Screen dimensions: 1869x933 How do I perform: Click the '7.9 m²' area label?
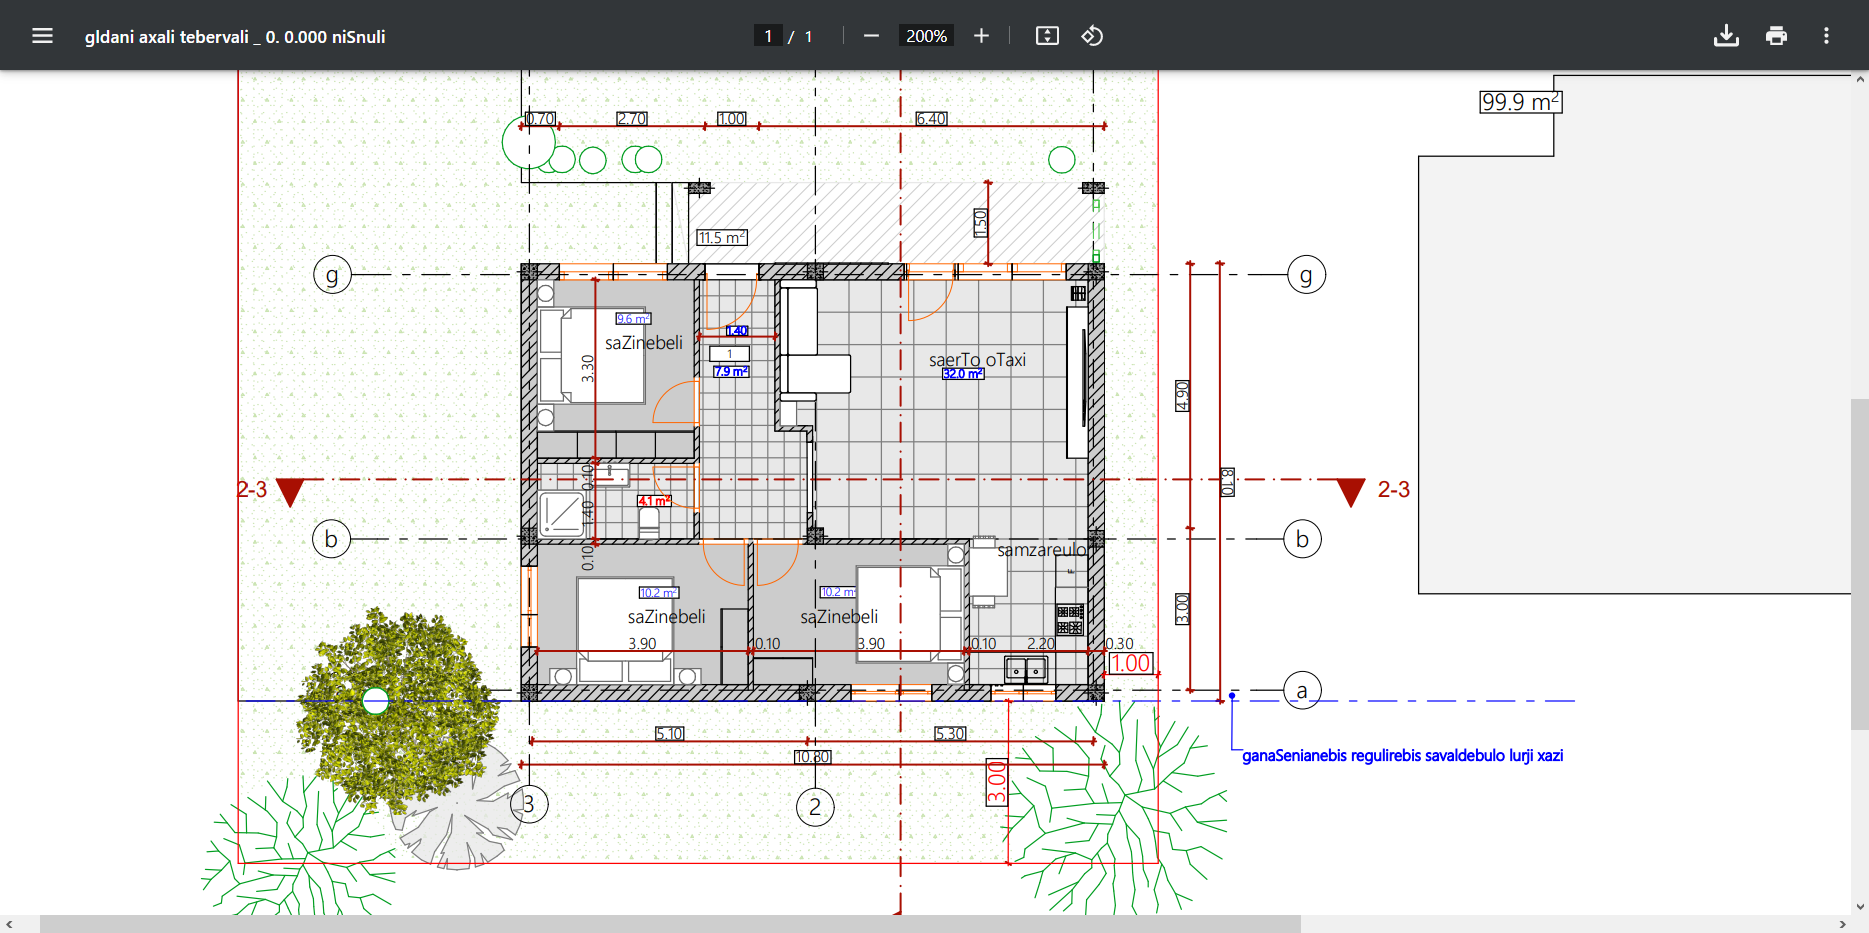[x=731, y=372]
